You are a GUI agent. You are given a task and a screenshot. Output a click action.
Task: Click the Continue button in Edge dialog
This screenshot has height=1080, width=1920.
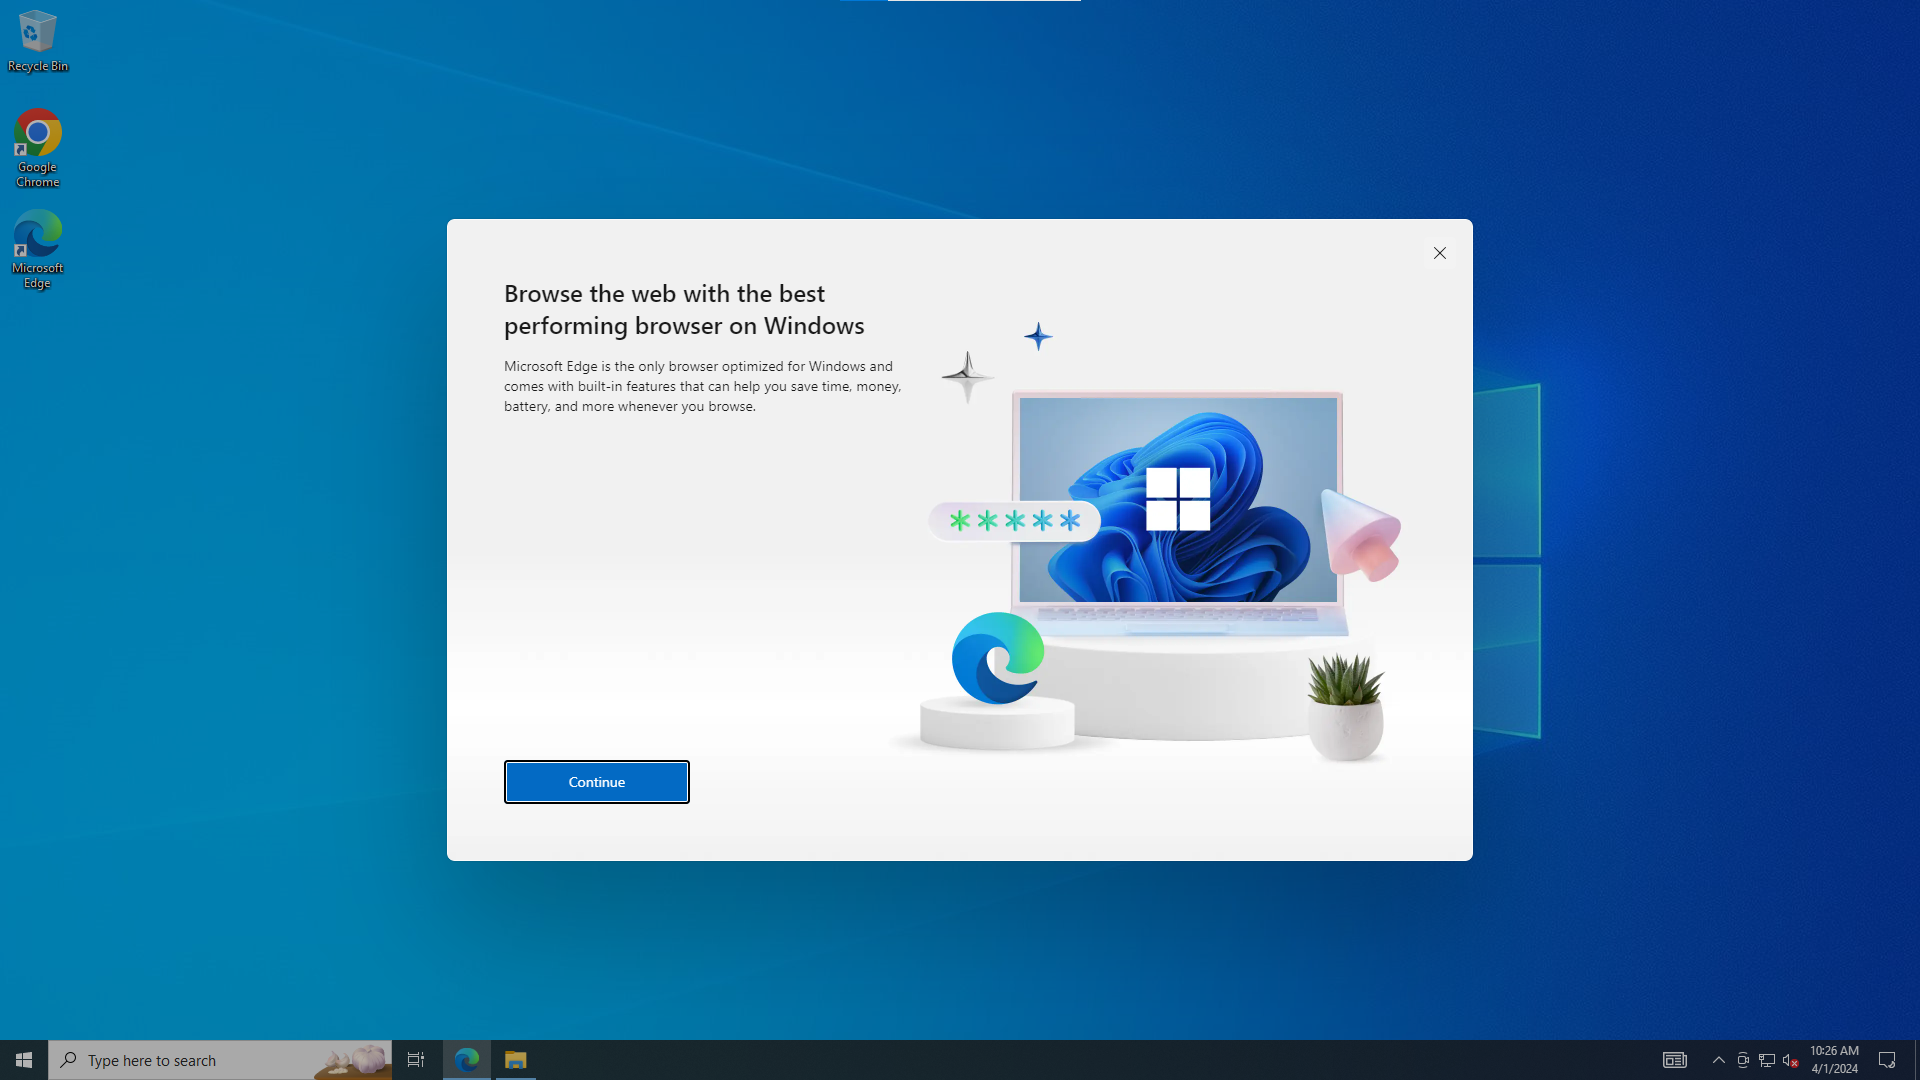596,782
